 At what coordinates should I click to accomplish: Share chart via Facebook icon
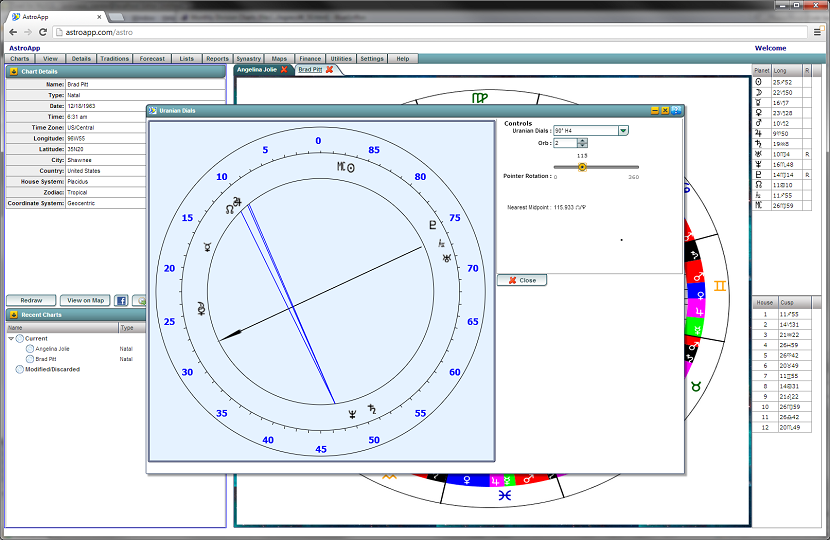[x=121, y=300]
